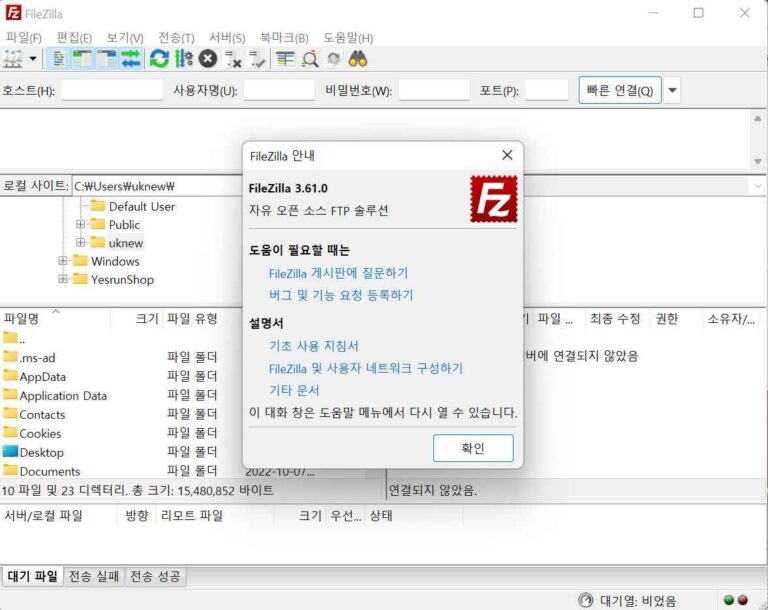
Task: Open the Site Manager icon
Action: [x=13, y=59]
